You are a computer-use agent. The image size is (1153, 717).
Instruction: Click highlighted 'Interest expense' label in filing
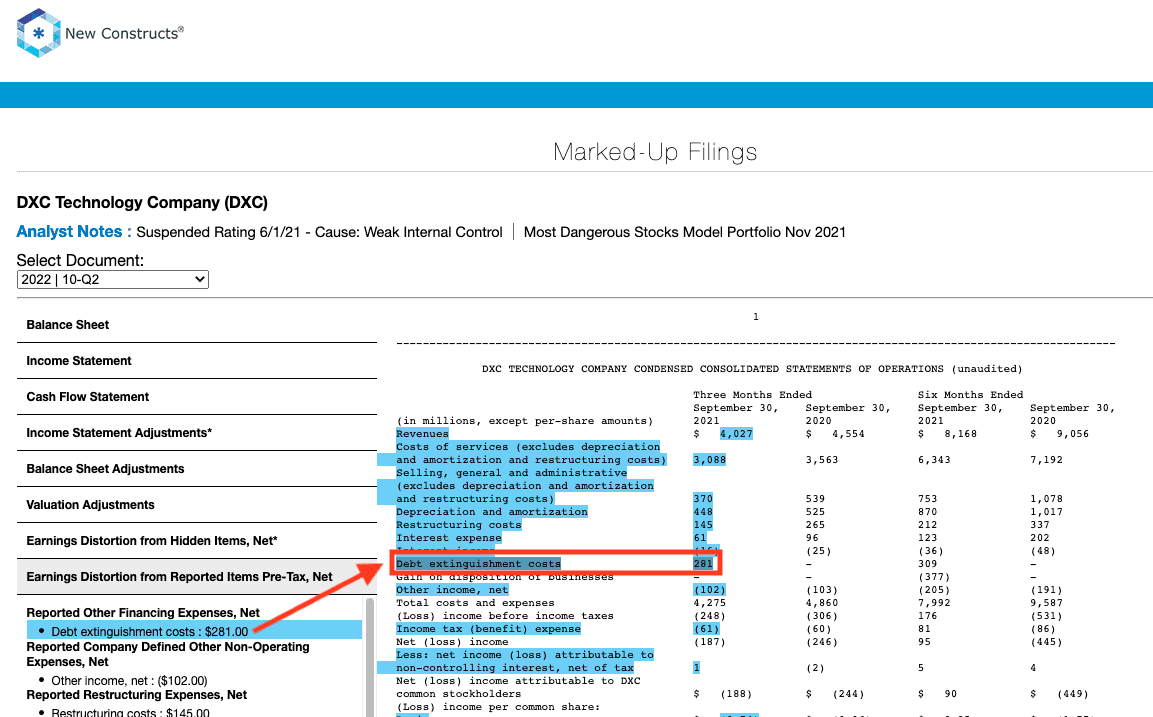449,538
